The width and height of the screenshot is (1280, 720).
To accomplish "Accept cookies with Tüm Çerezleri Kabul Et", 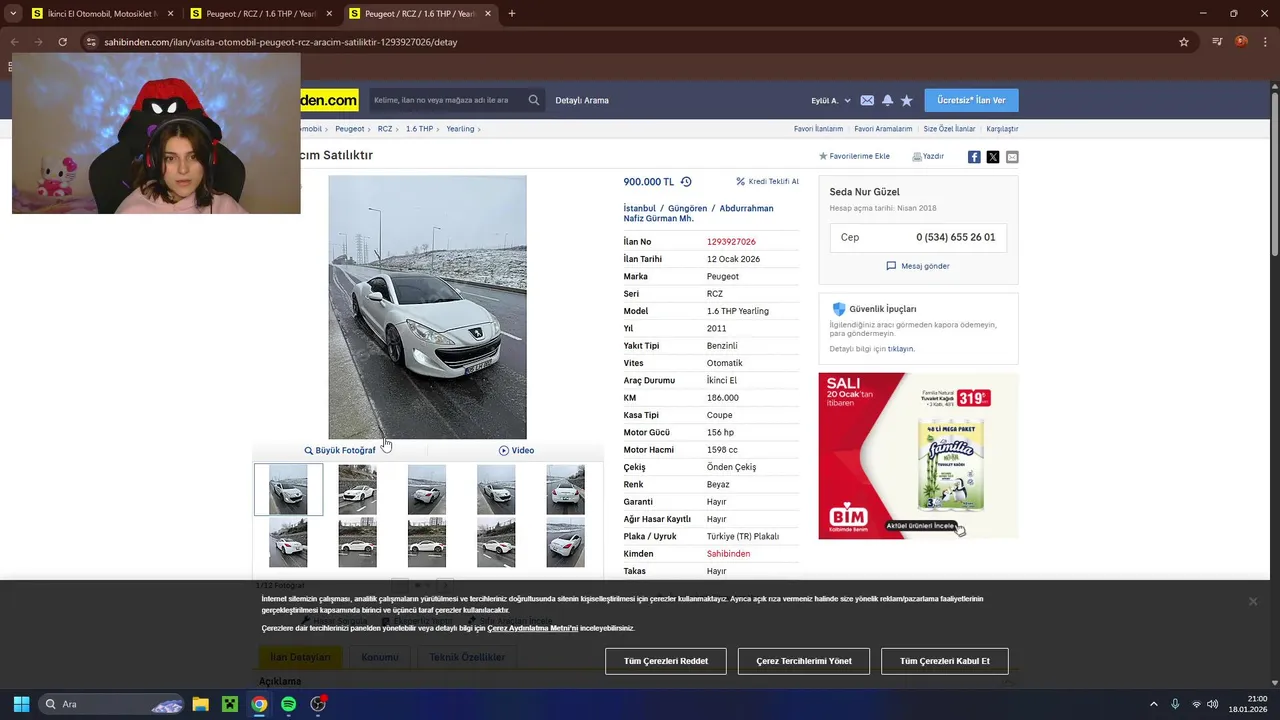I will [944, 661].
